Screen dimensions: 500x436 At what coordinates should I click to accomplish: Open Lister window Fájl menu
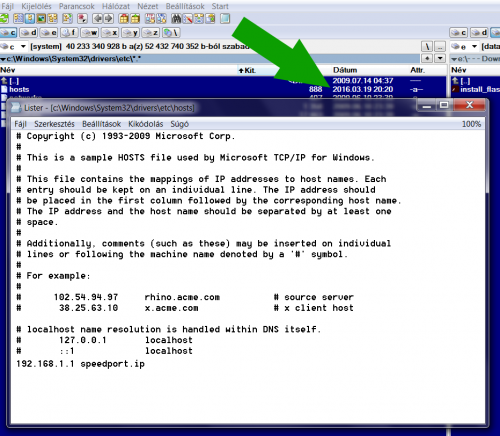tap(20, 124)
